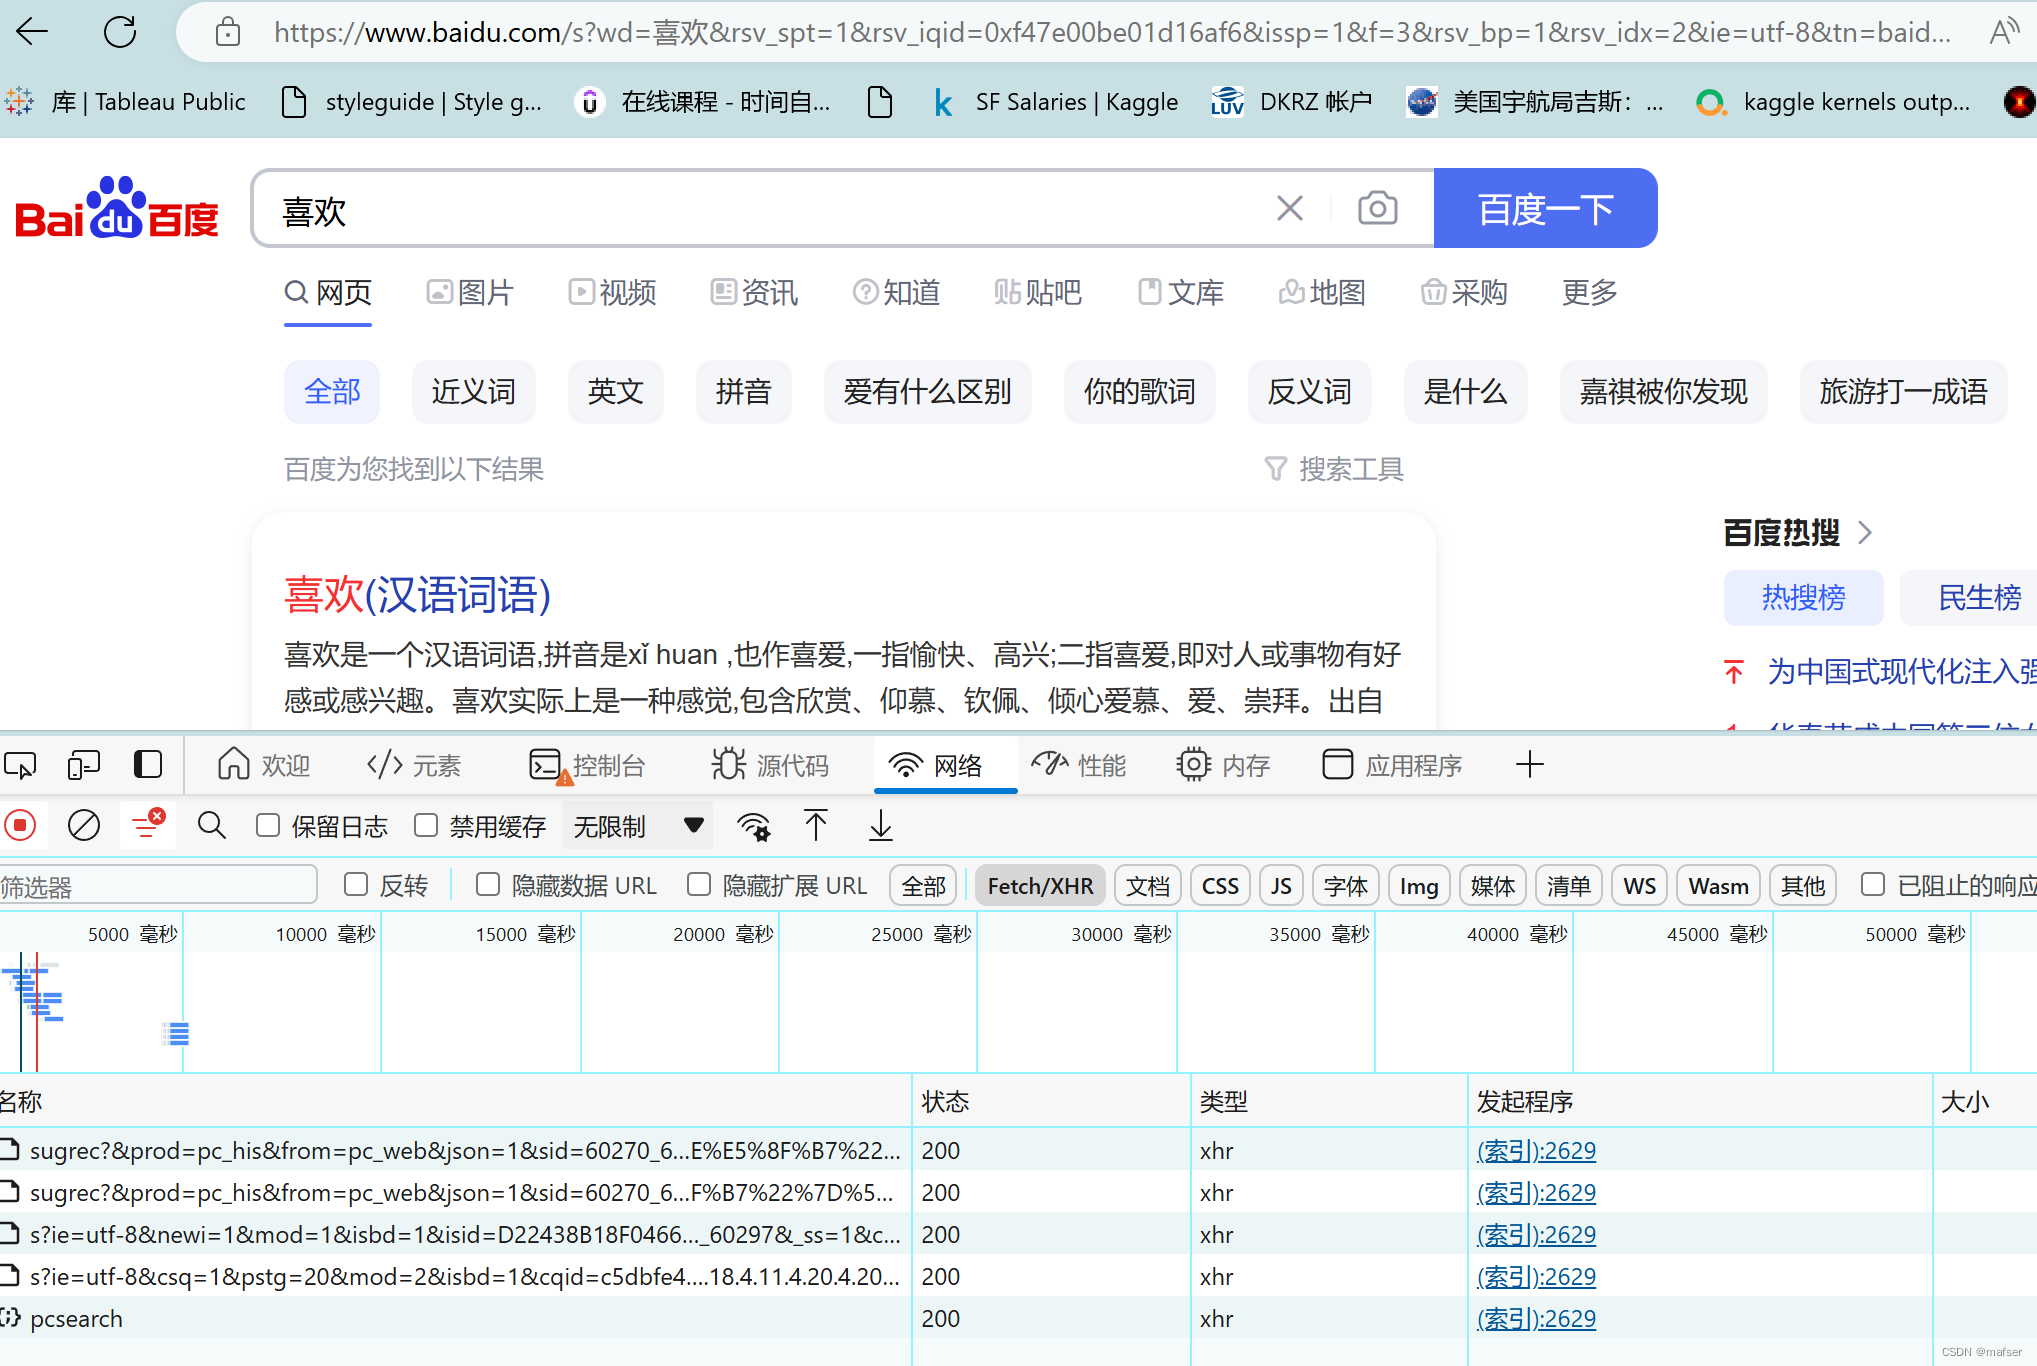Open the styleguide bookmark

(x=412, y=102)
